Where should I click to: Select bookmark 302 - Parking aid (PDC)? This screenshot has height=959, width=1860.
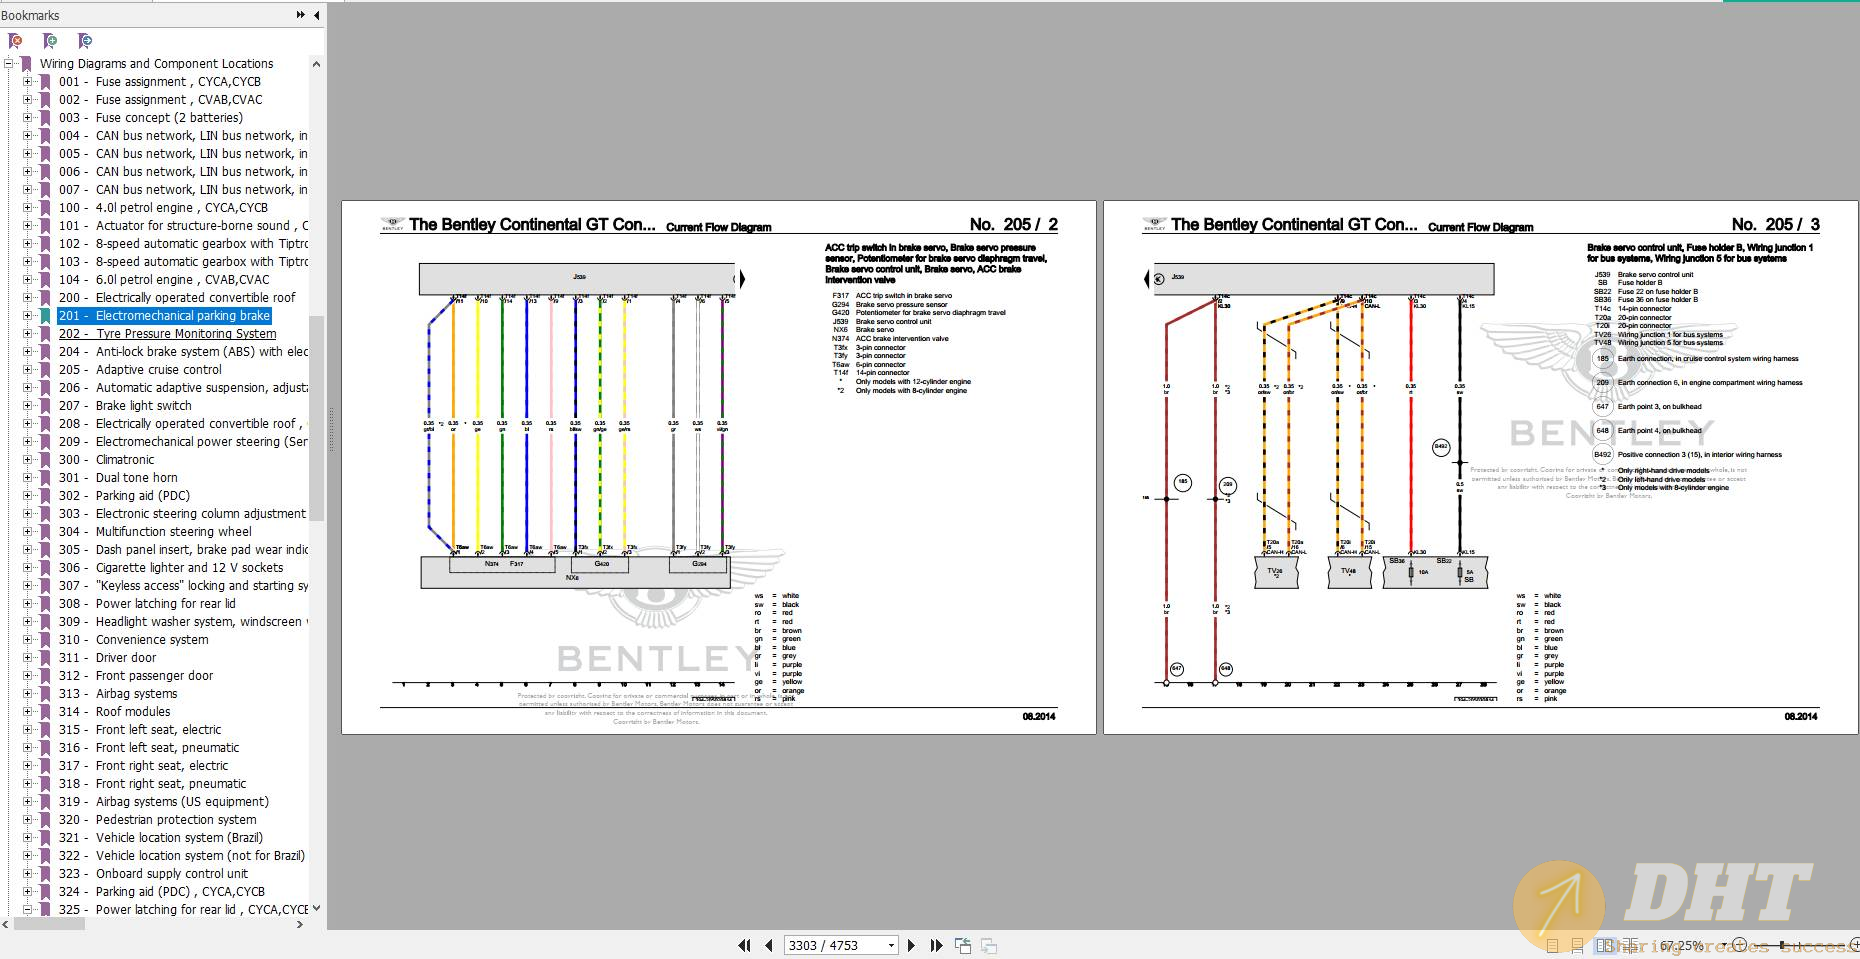pyautogui.click(x=124, y=495)
